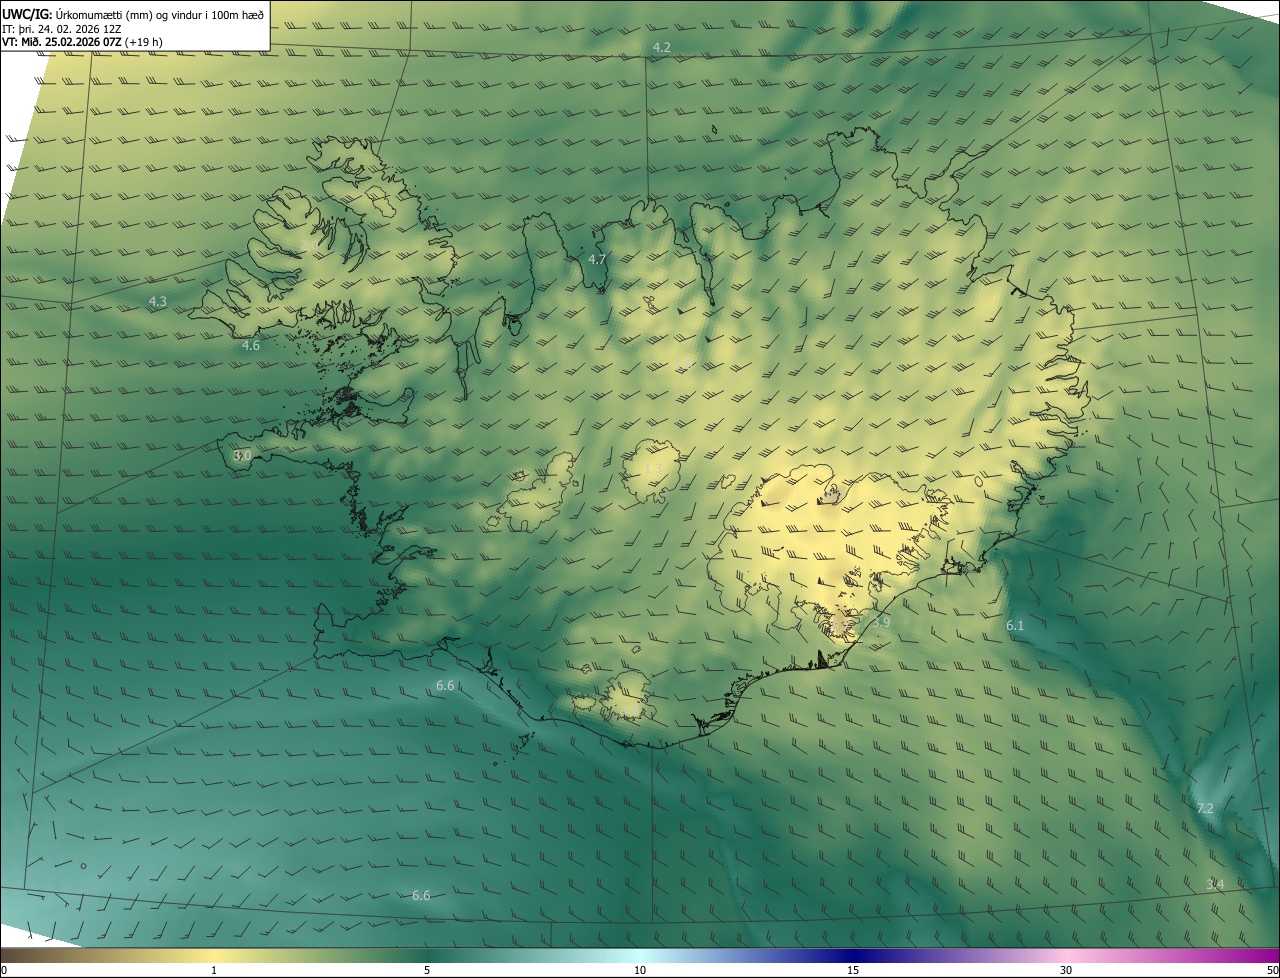Click the 3.9 value label on the map

tap(881, 622)
